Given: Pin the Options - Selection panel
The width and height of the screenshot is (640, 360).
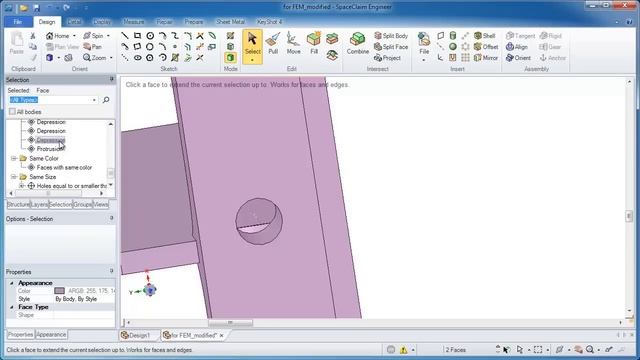Looking at the screenshot, I should point(111,218).
